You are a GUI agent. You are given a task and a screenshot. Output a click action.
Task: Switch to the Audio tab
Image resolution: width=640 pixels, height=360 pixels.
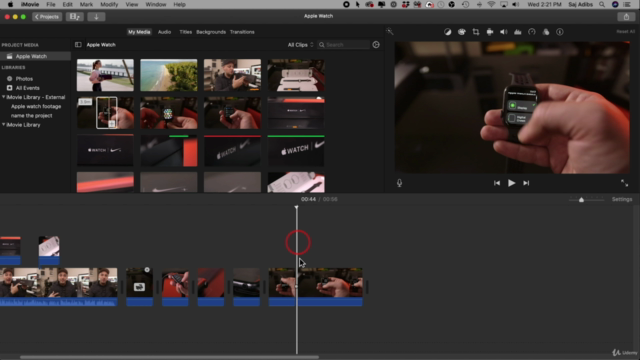(164, 32)
